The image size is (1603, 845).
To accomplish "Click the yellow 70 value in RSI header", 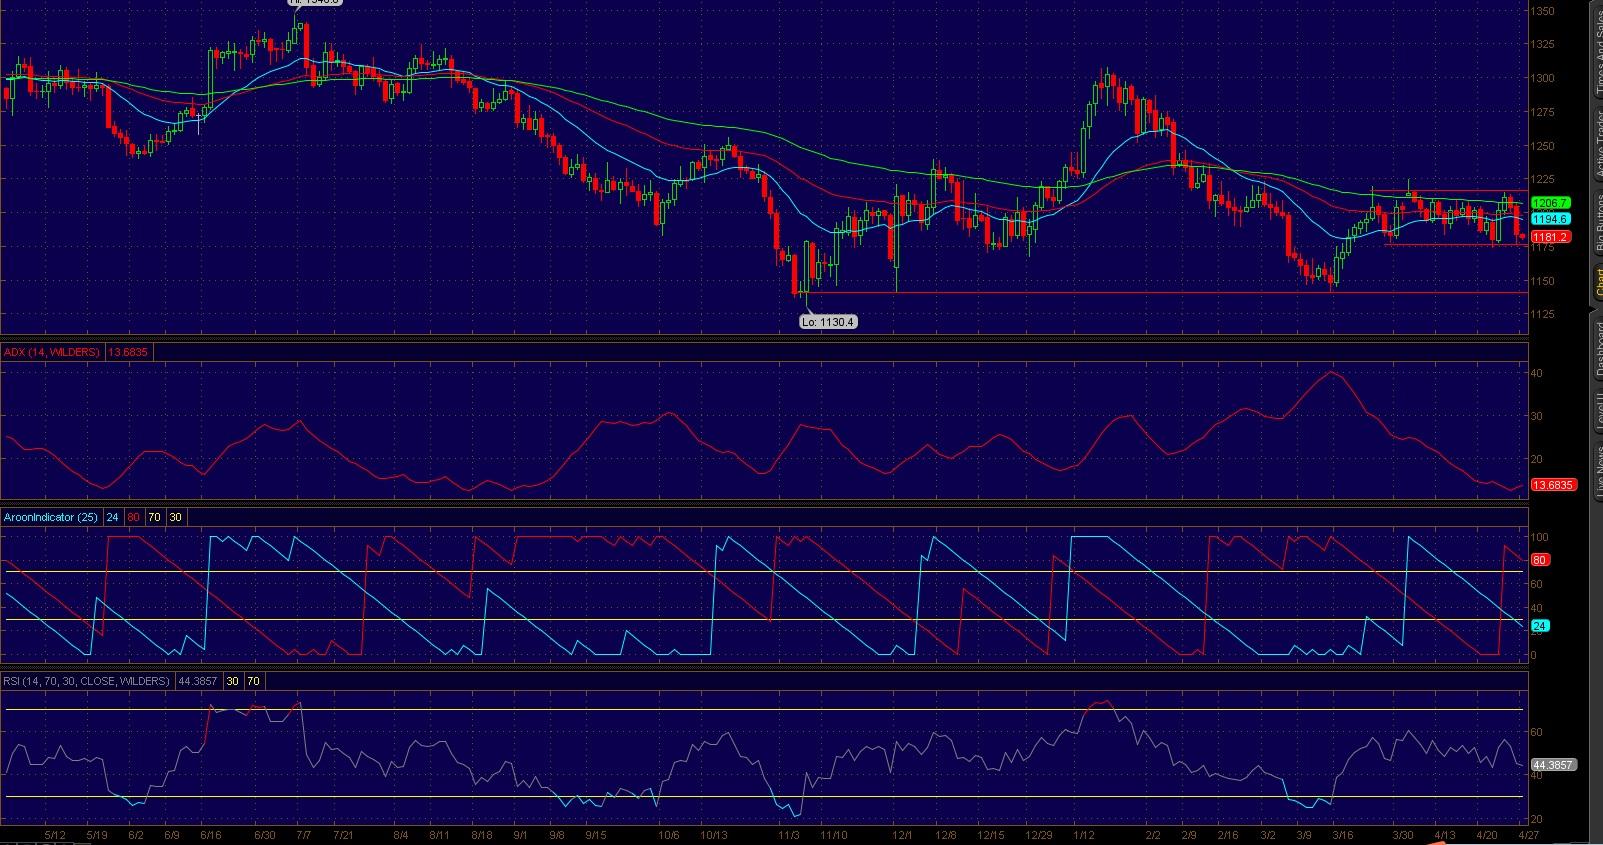I will point(253,681).
